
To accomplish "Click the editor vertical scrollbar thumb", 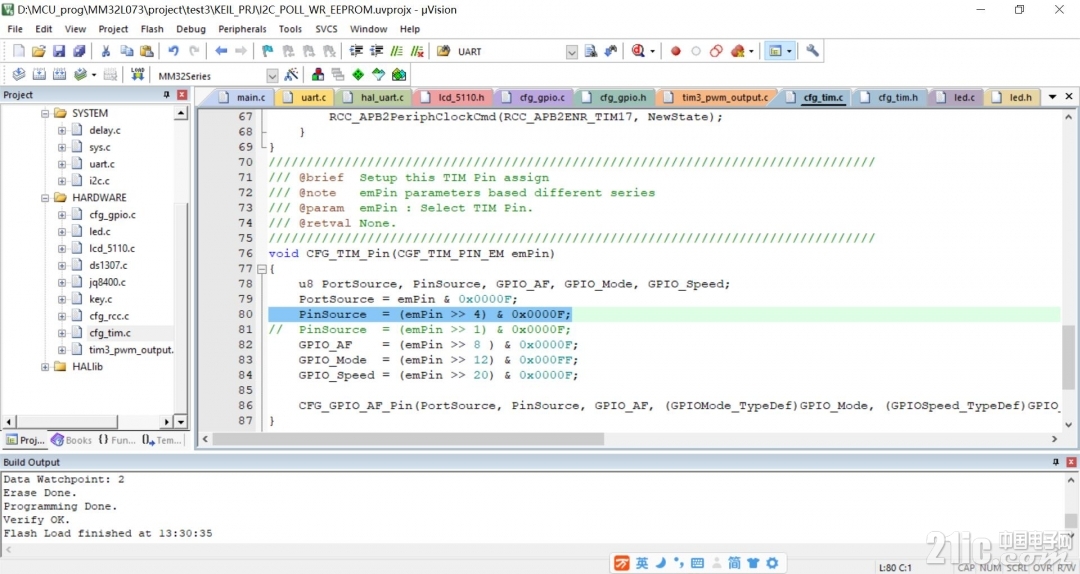I will click(1068, 358).
